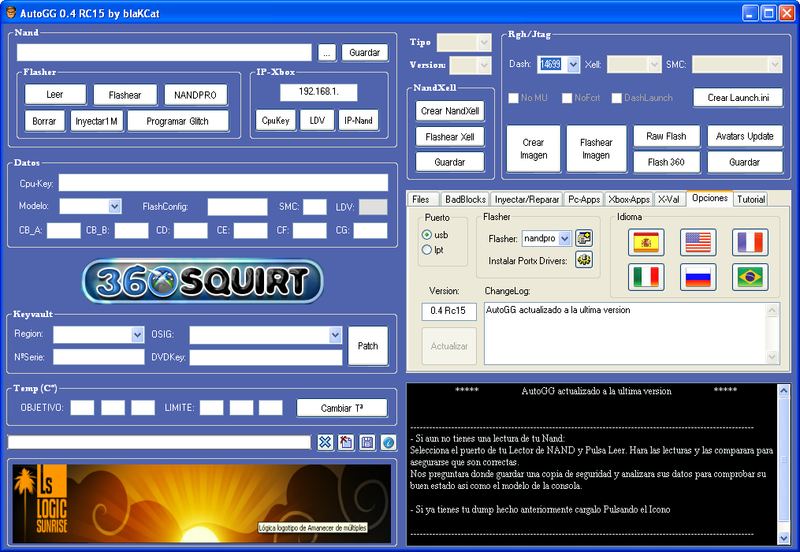Click the IP-Nand button
Viewport: 800px width, 552px height.
click(x=358, y=120)
